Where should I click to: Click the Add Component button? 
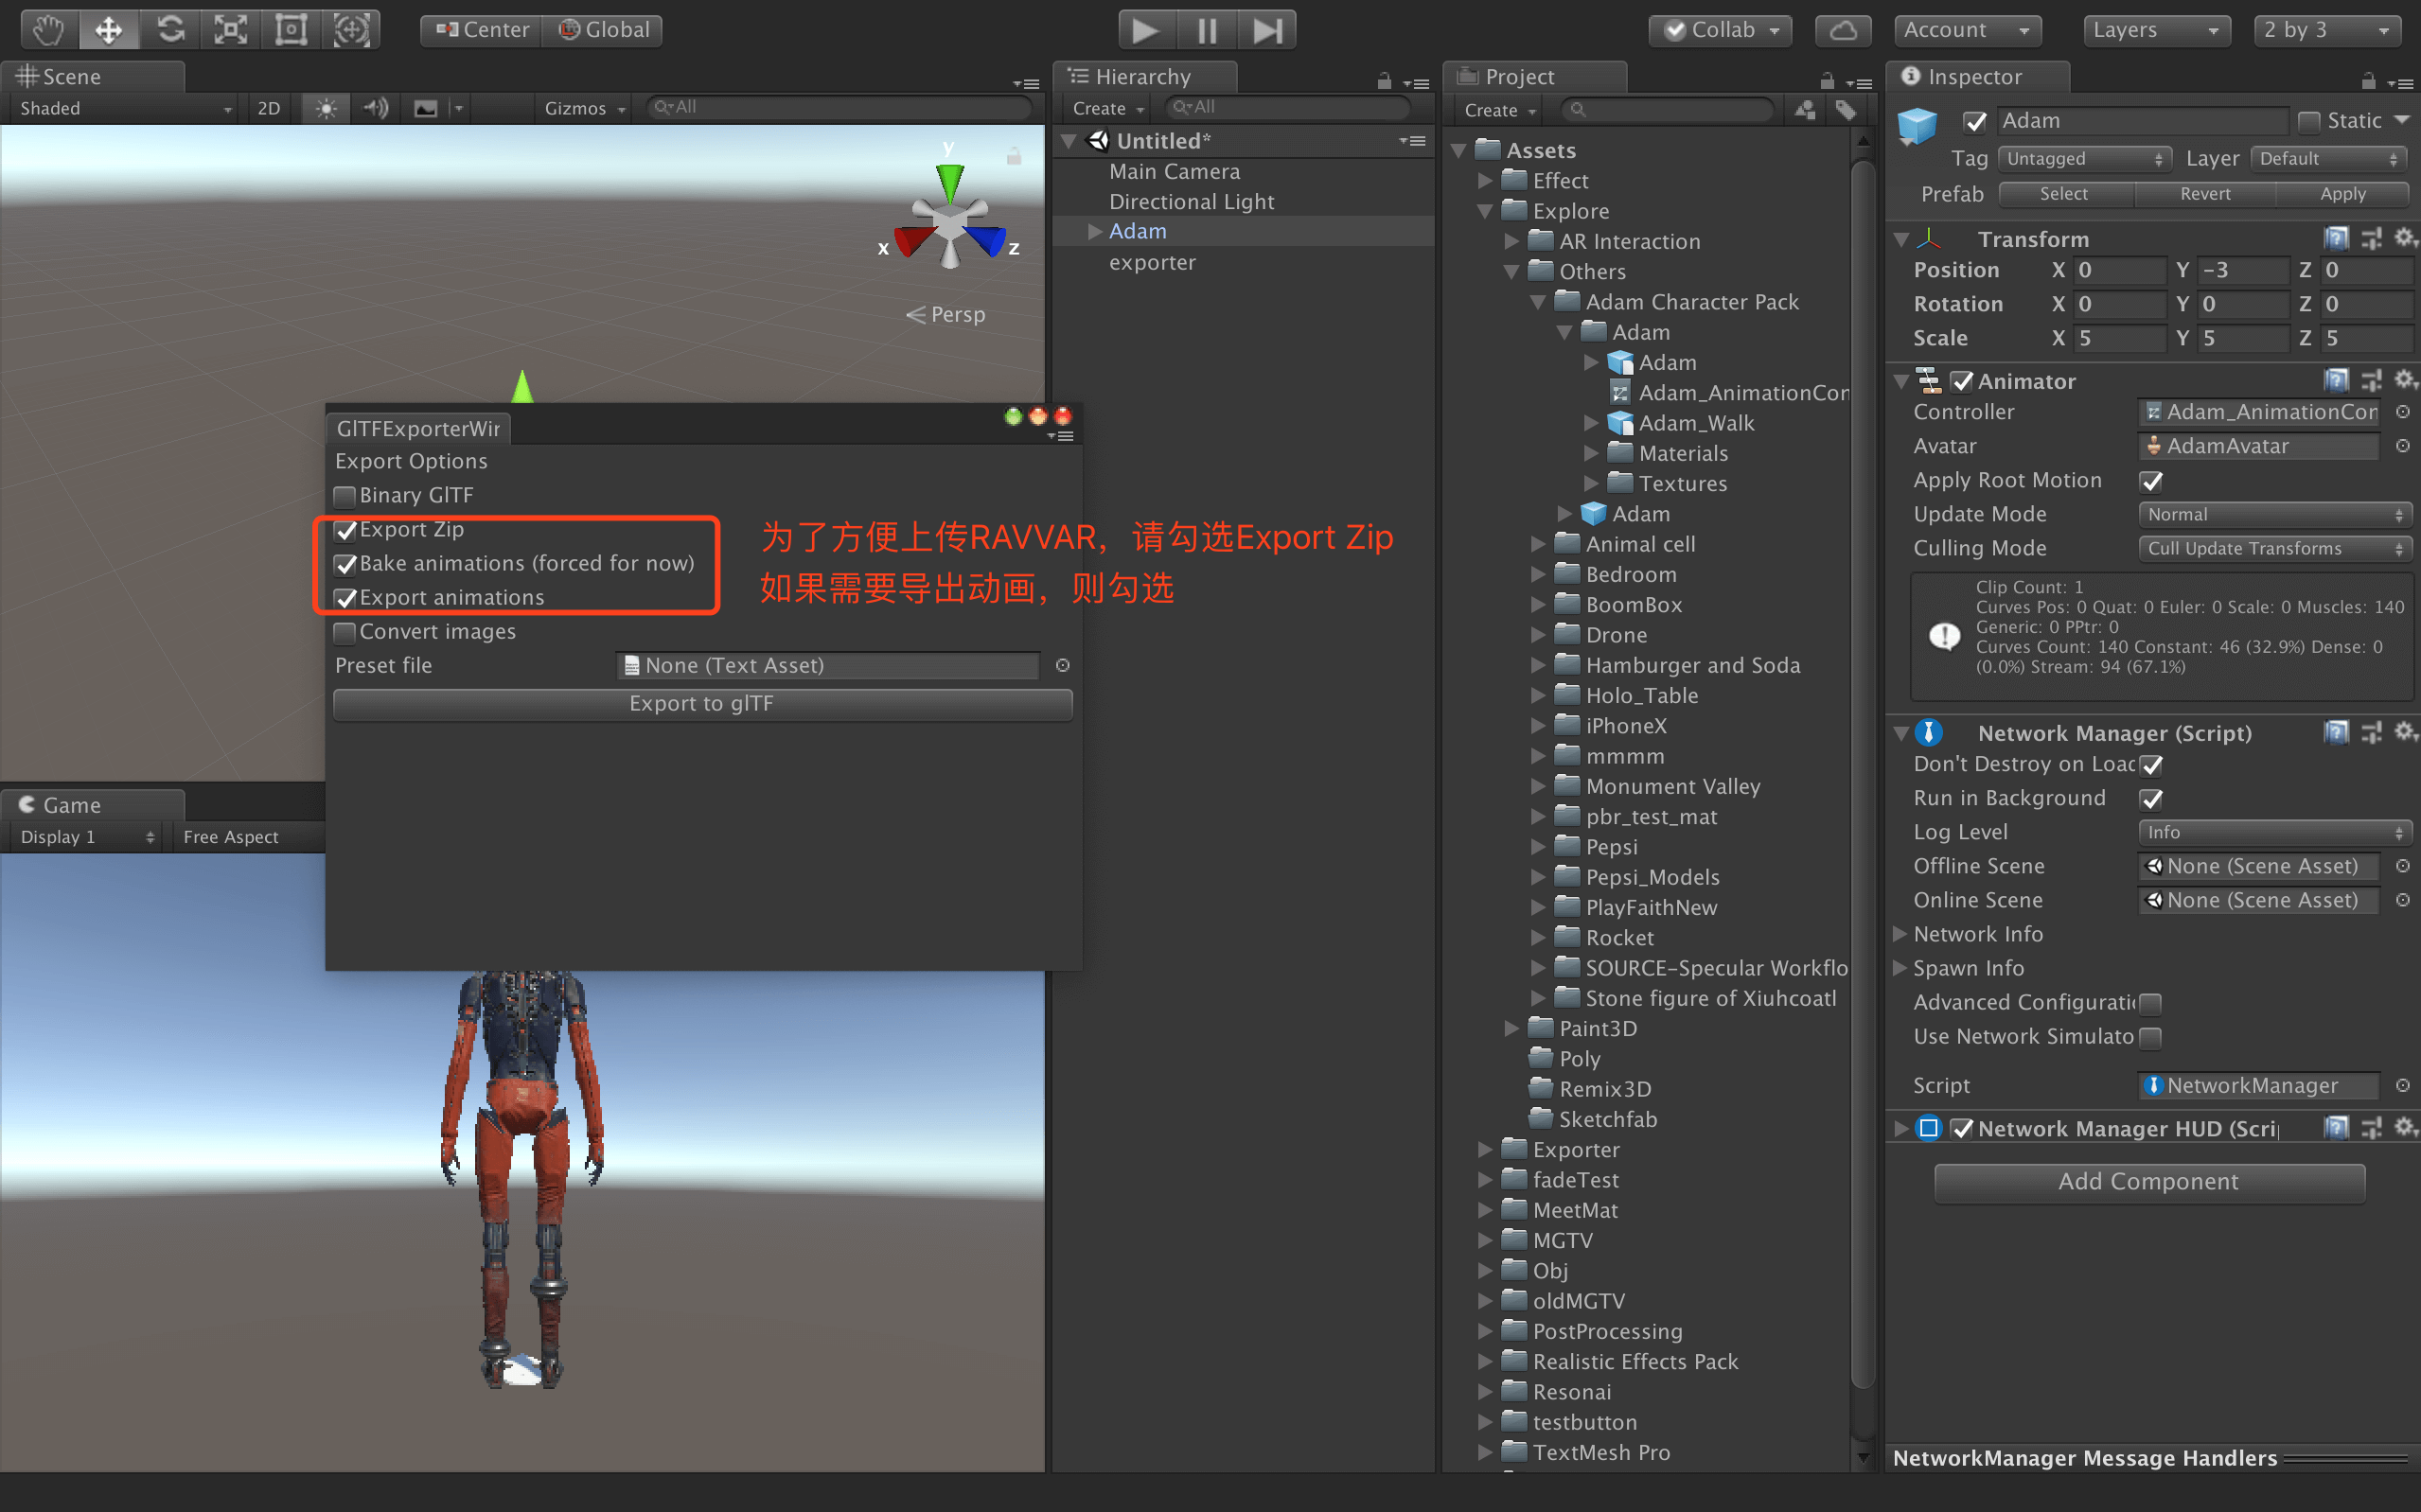(x=2148, y=1182)
